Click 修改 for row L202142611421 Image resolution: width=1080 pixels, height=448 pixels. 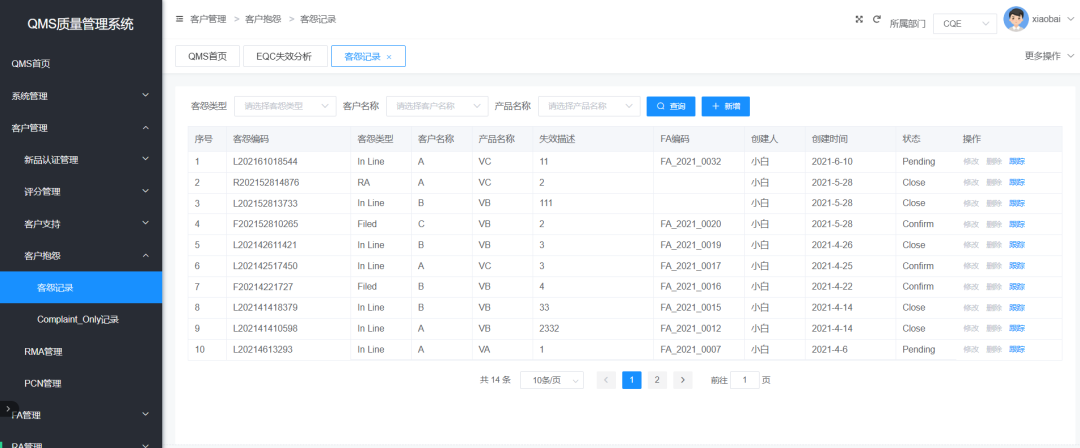(x=971, y=245)
